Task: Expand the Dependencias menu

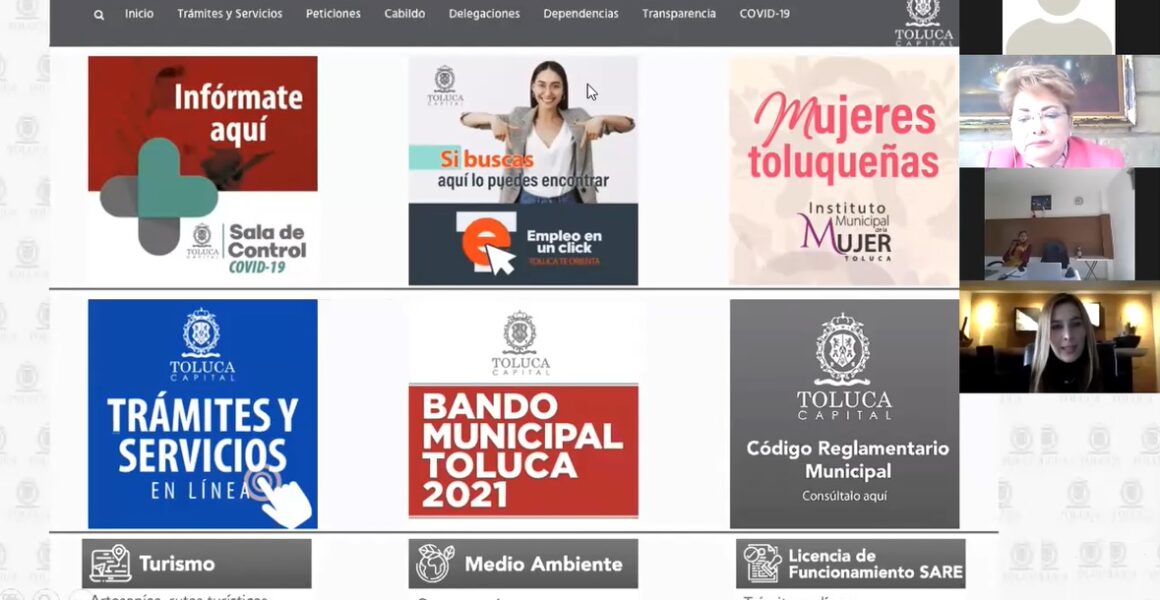Action: click(581, 14)
